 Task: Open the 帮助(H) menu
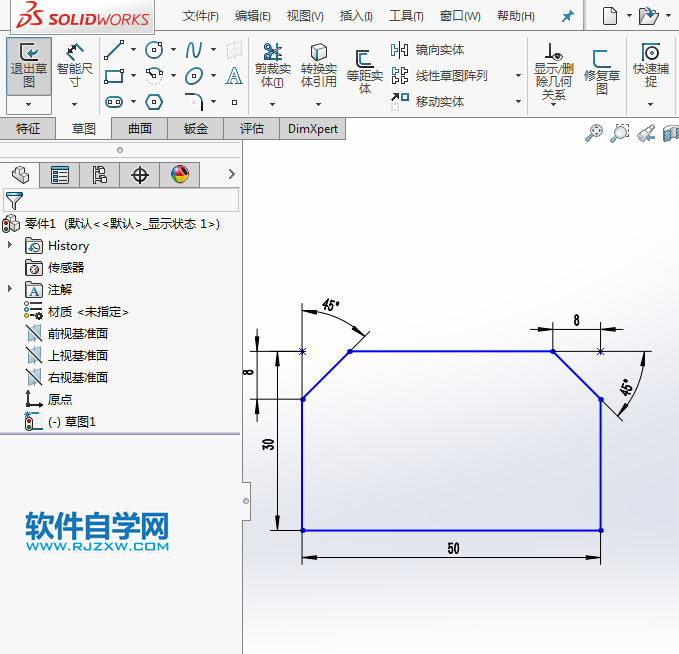coord(516,16)
